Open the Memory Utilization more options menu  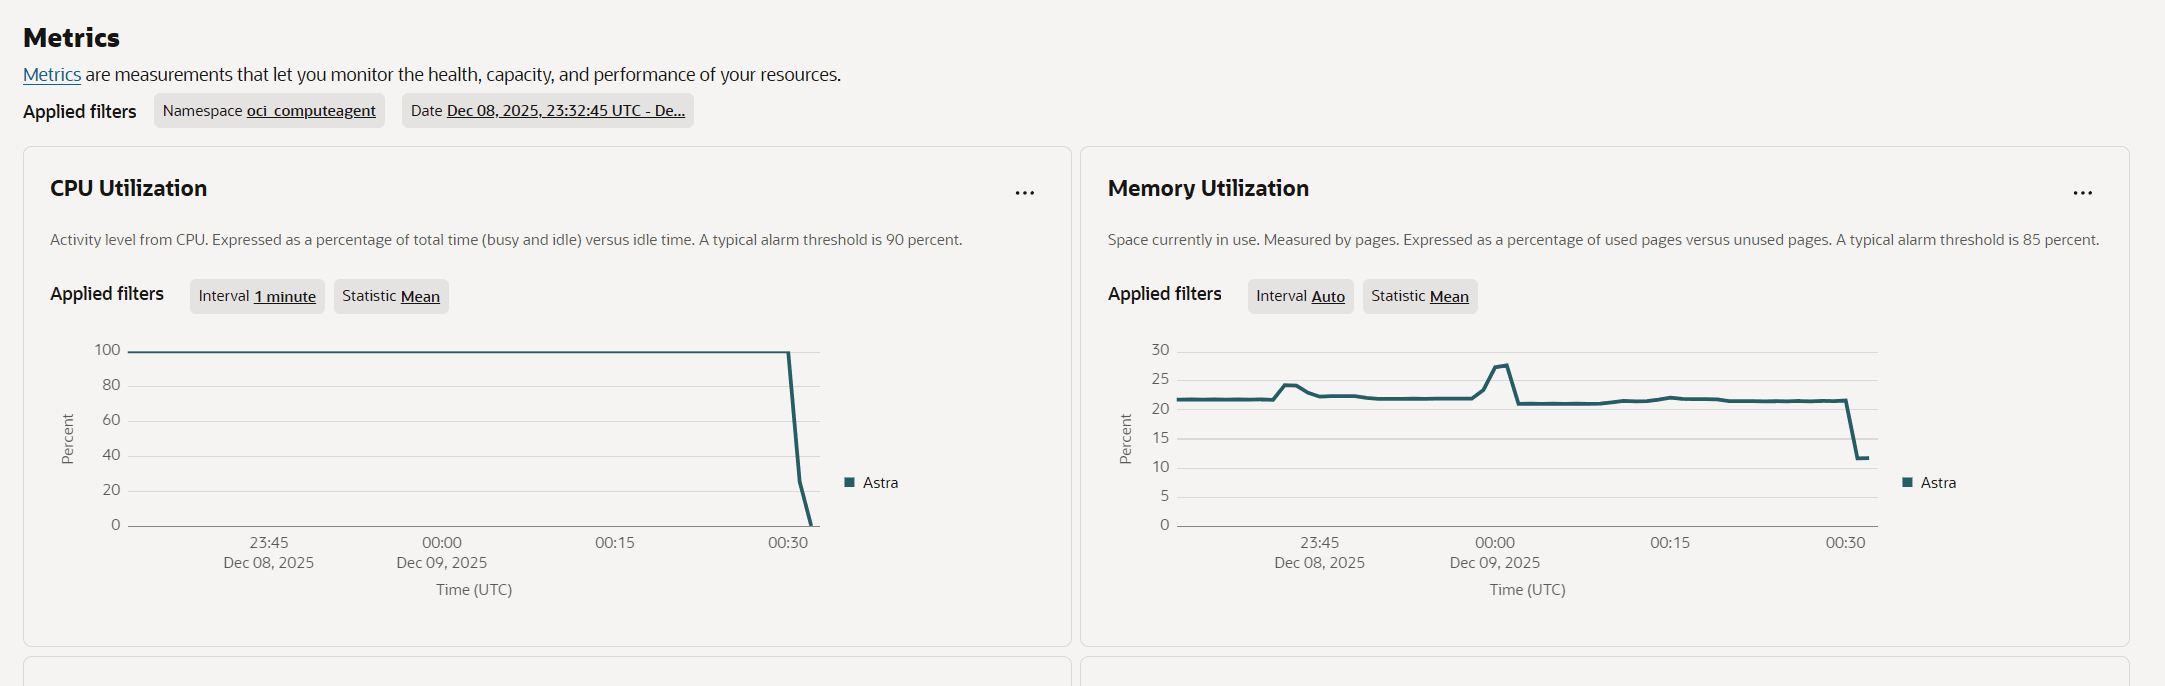2082,193
